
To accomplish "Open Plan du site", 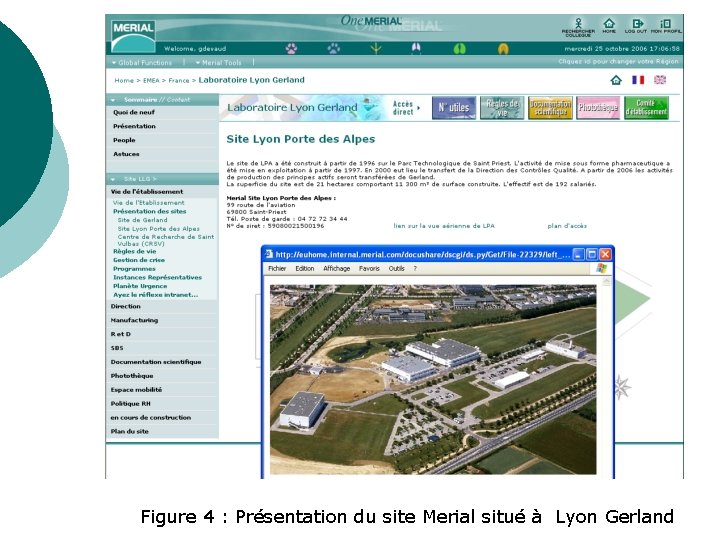I will (x=129, y=431).
